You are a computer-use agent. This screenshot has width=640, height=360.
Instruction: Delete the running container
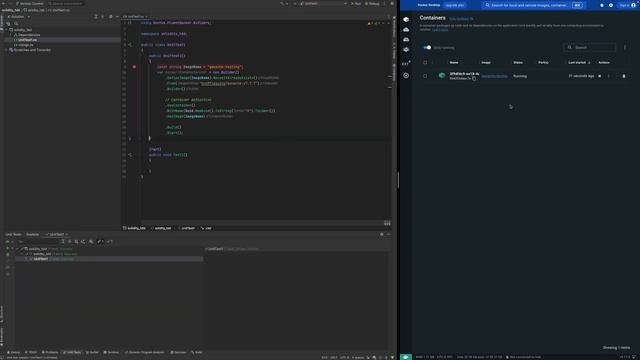point(624,76)
